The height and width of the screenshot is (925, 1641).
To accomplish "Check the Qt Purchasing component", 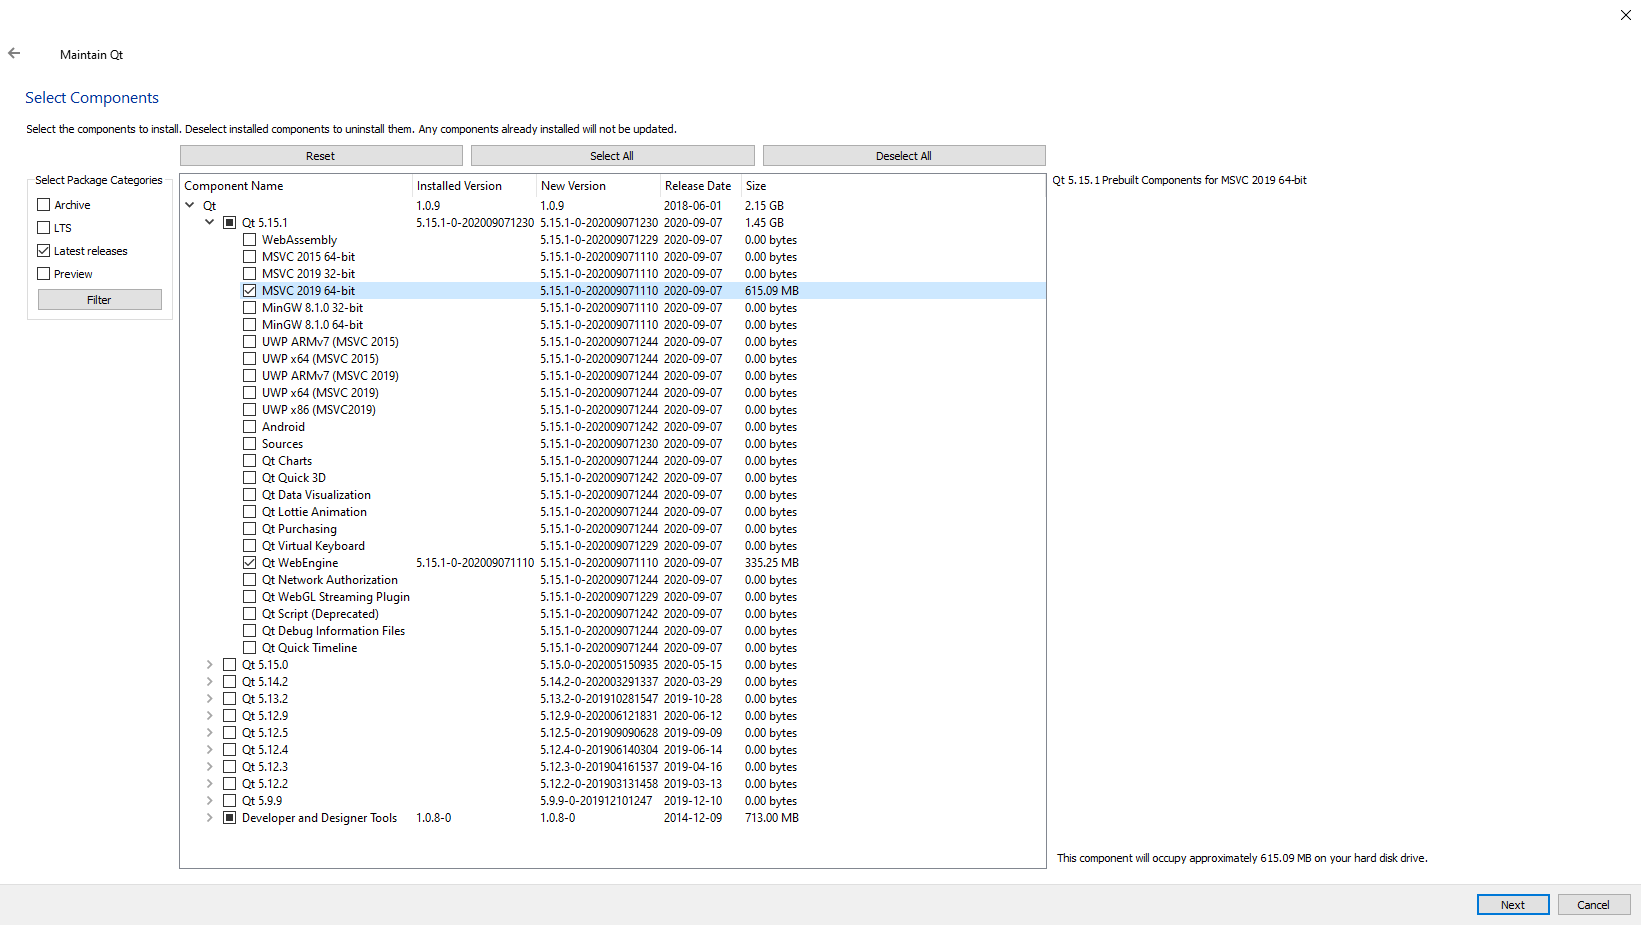I will 250,528.
